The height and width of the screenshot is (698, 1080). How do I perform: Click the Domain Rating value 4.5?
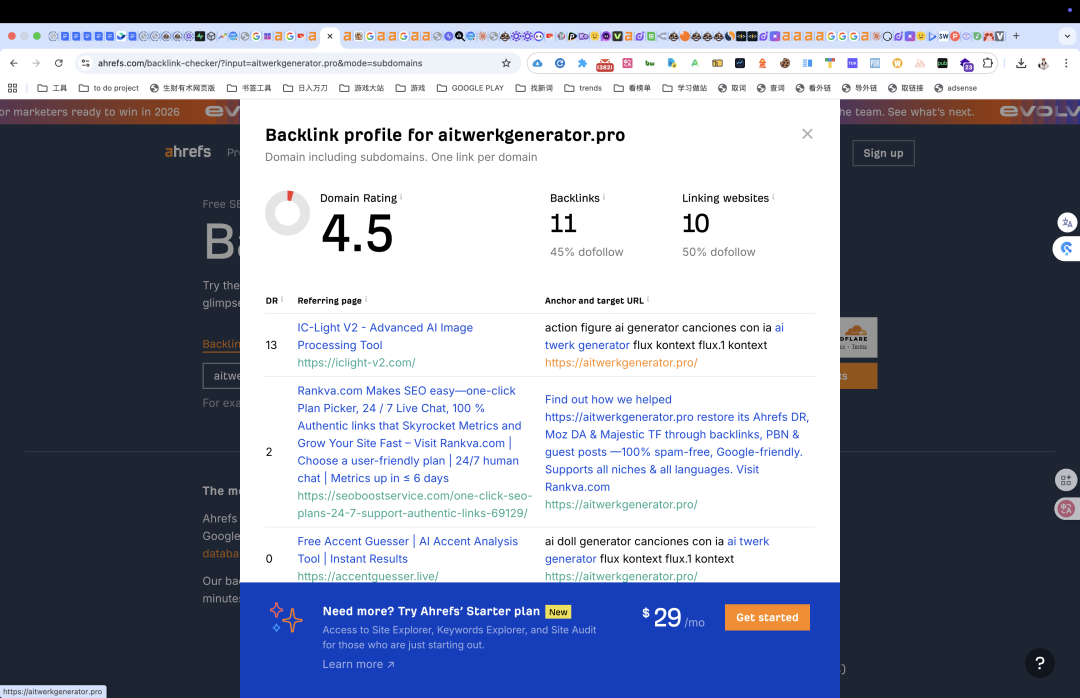(x=357, y=233)
